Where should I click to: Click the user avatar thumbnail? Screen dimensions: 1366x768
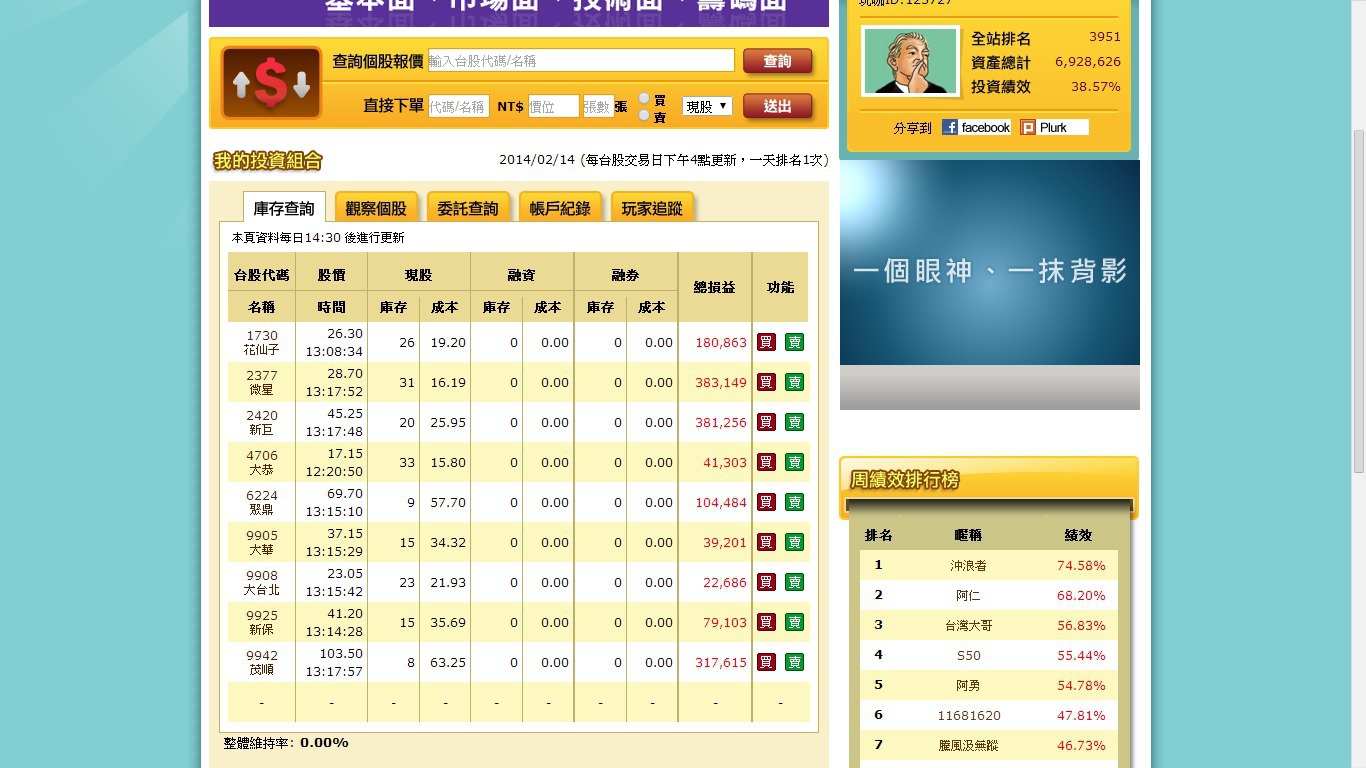point(910,61)
